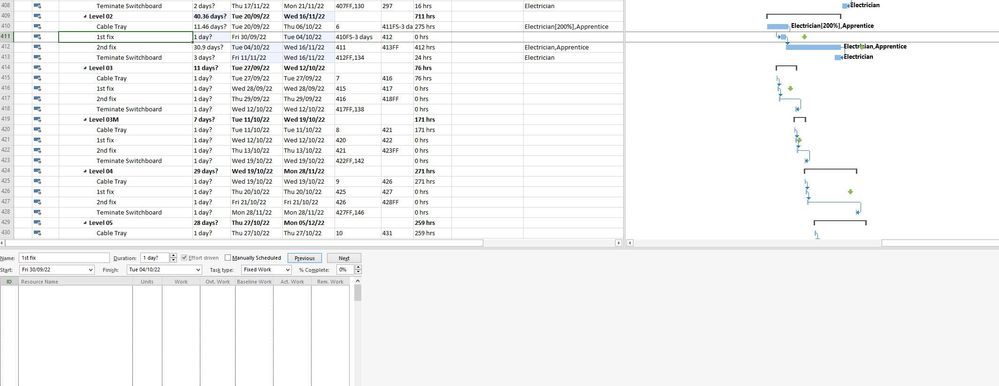The image size is (999, 386).
Task: Click the Units column header in form
Action: (147, 282)
